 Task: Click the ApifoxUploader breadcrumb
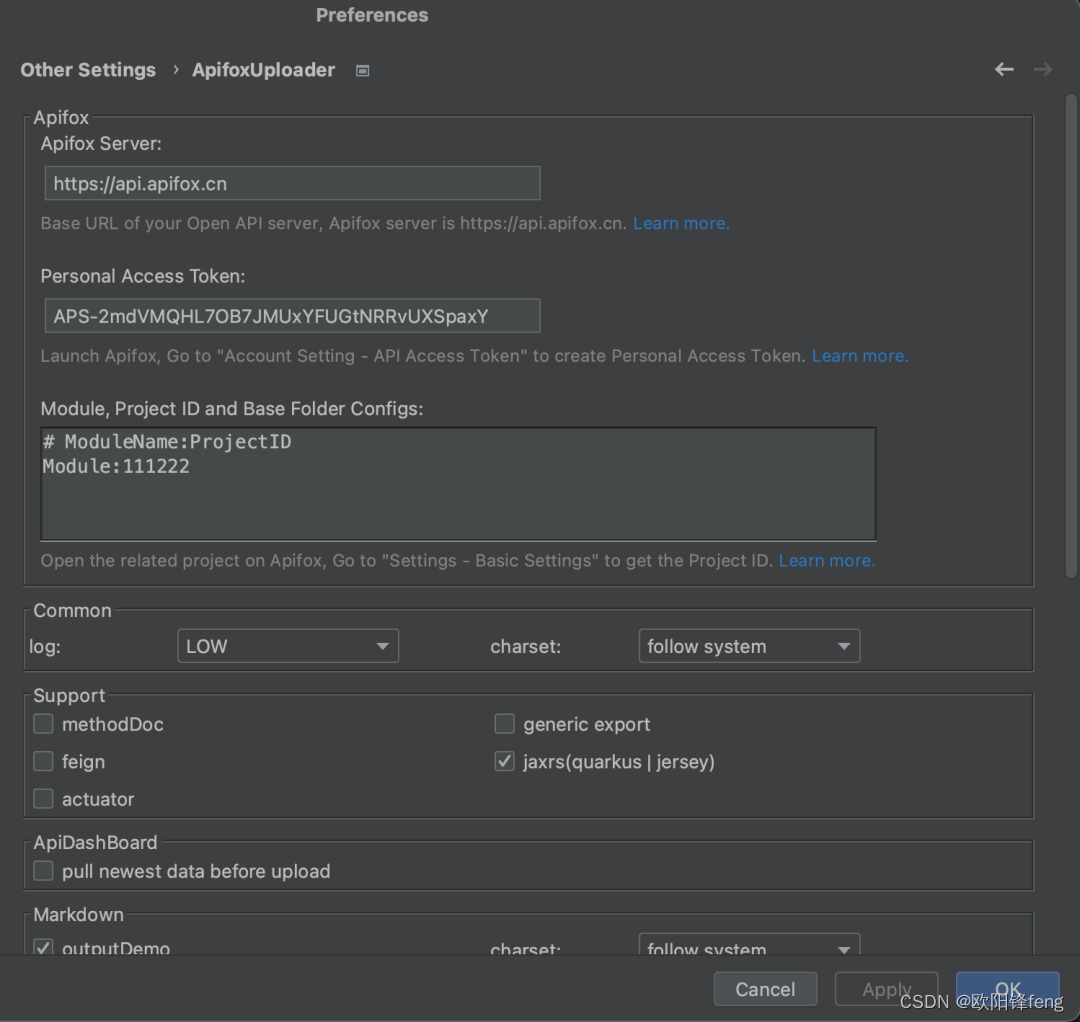coord(263,70)
